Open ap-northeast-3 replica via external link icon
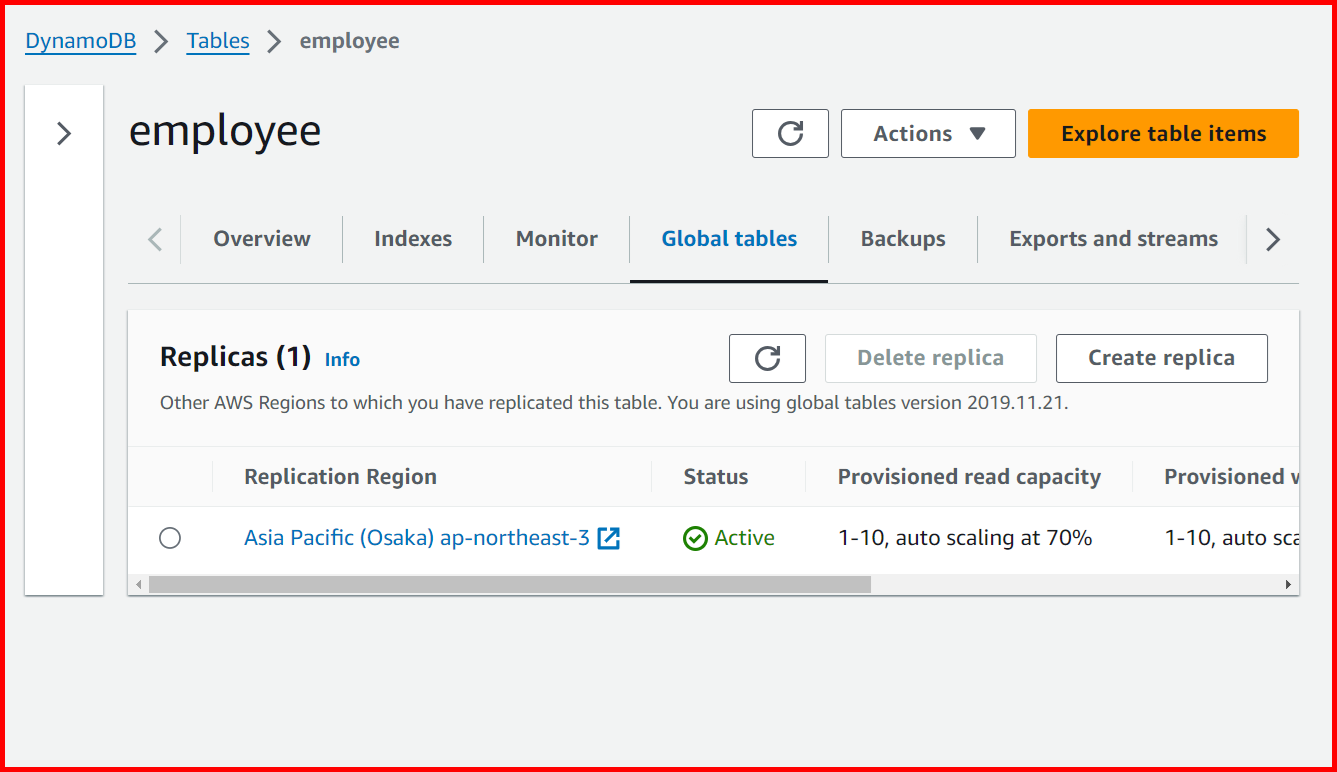This screenshot has width=1337, height=772. (608, 537)
